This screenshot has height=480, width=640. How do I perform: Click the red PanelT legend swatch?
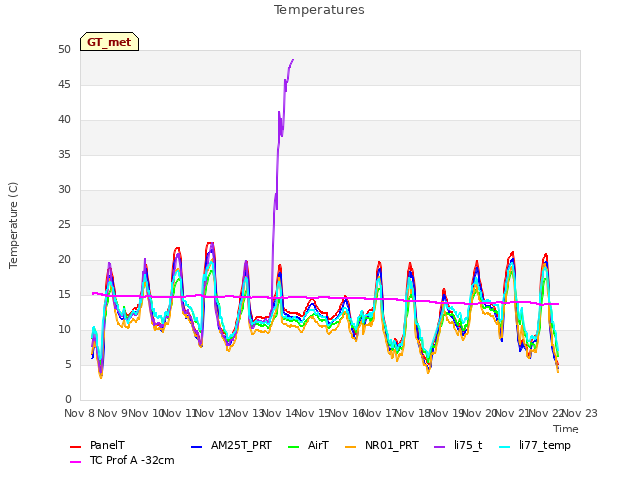[76, 447]
